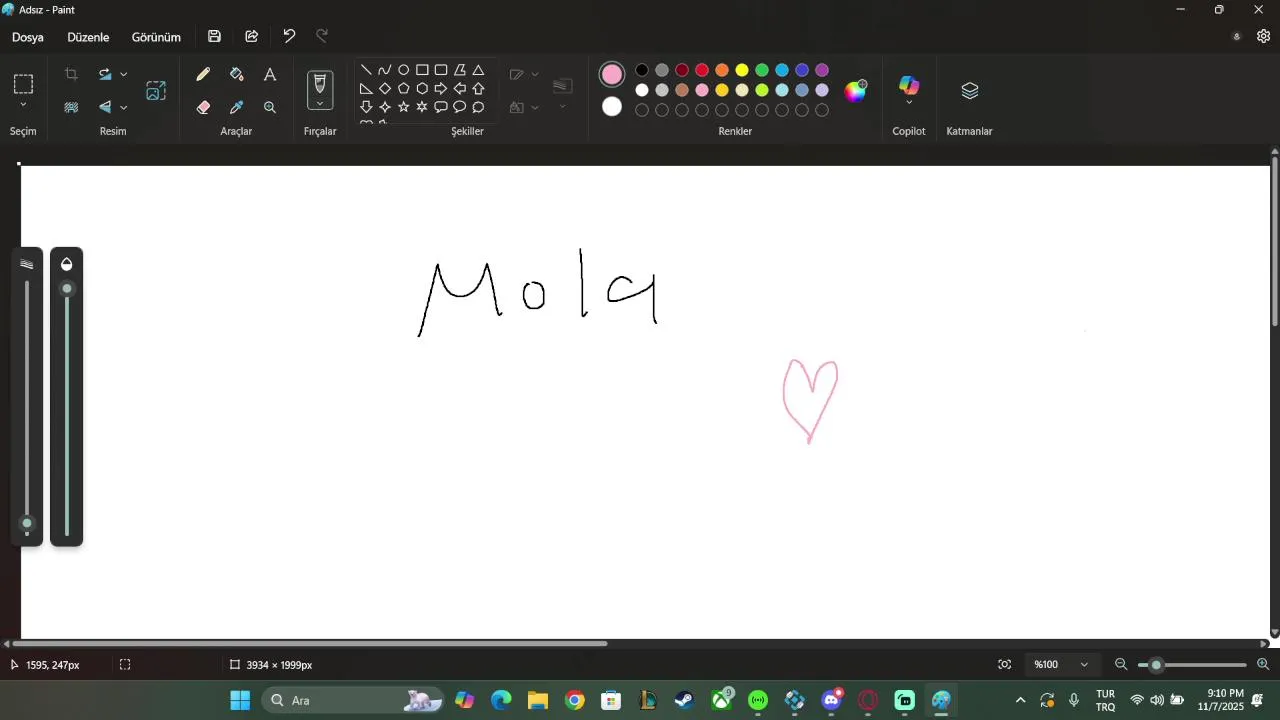The height and width of the screenshot is (720, 1280).
Task: Select the Pencil tool
Action: pos(203,75)
